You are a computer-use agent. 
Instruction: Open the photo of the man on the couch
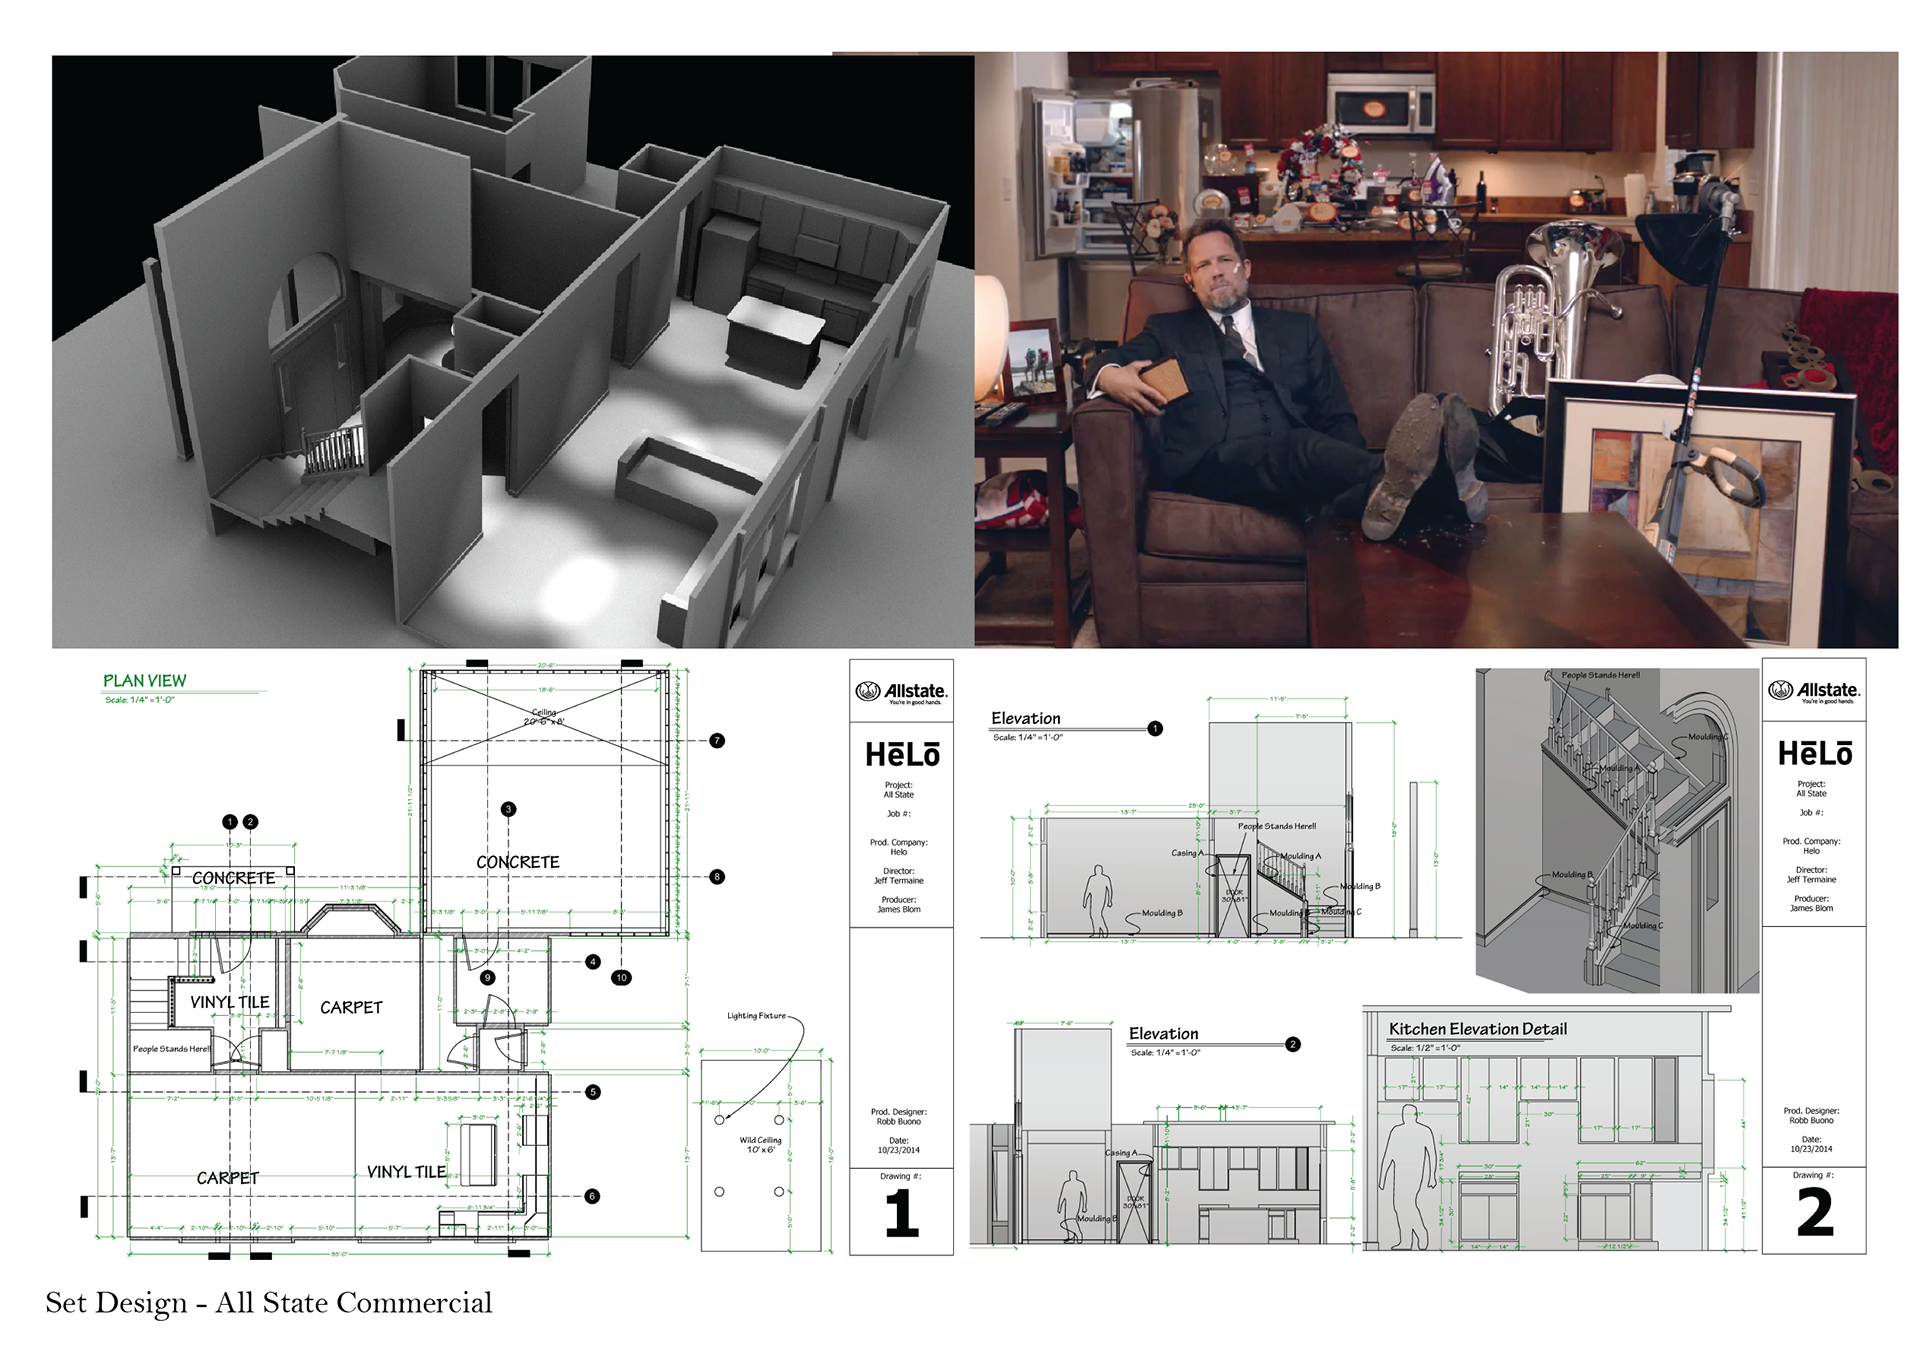pyautogui.click(x=1436, y=352)
